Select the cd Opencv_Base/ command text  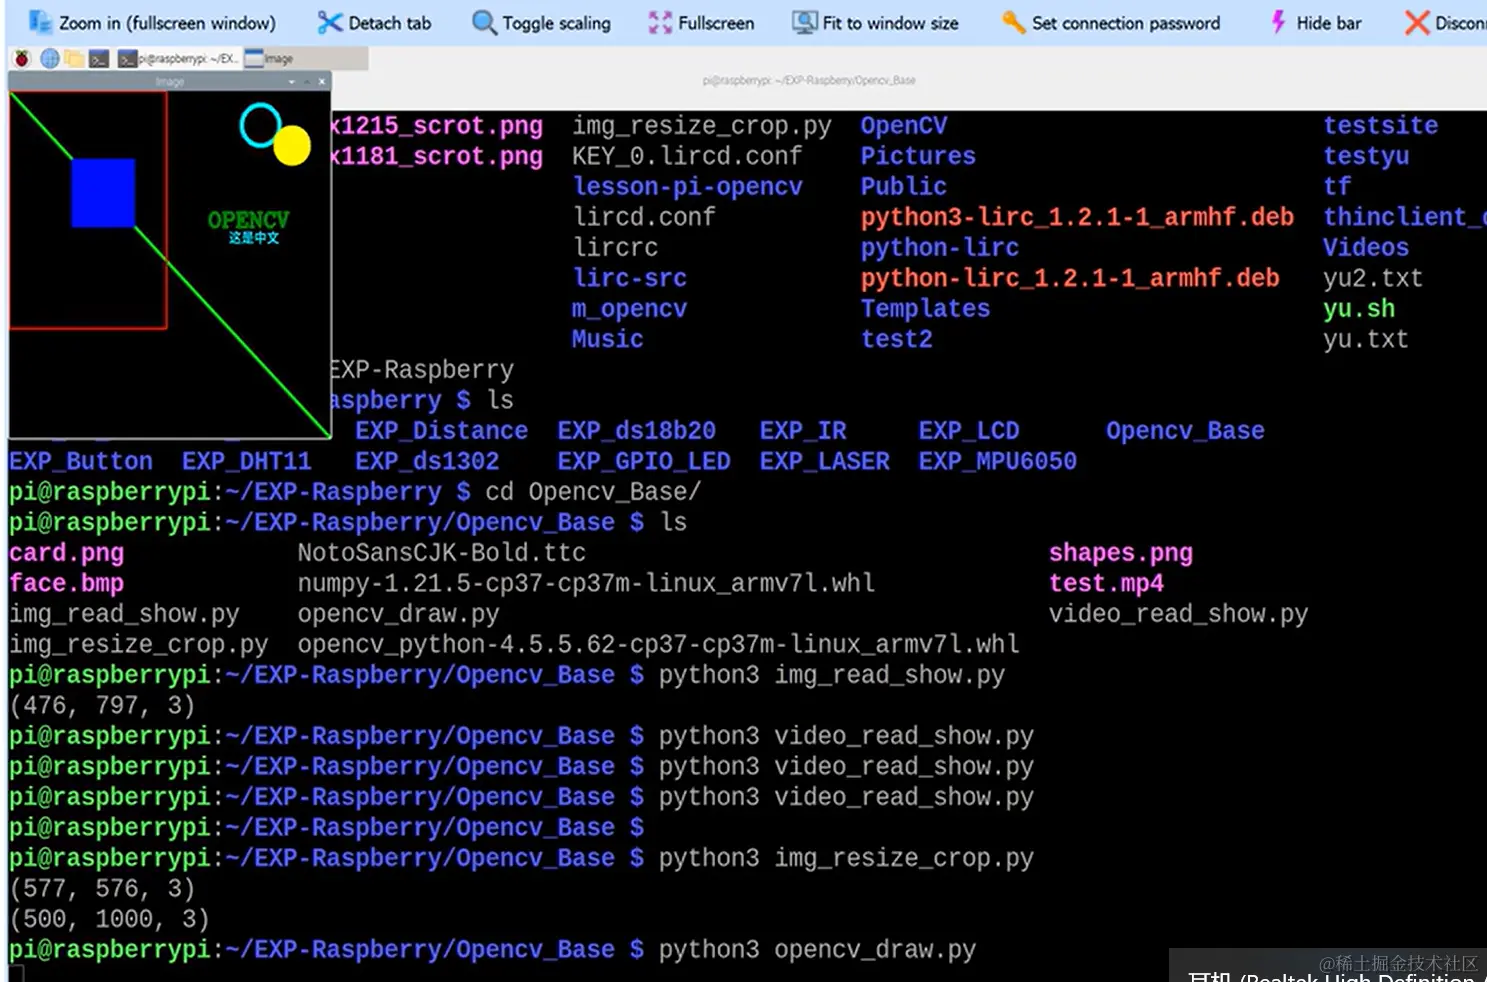tap(593, 492)
